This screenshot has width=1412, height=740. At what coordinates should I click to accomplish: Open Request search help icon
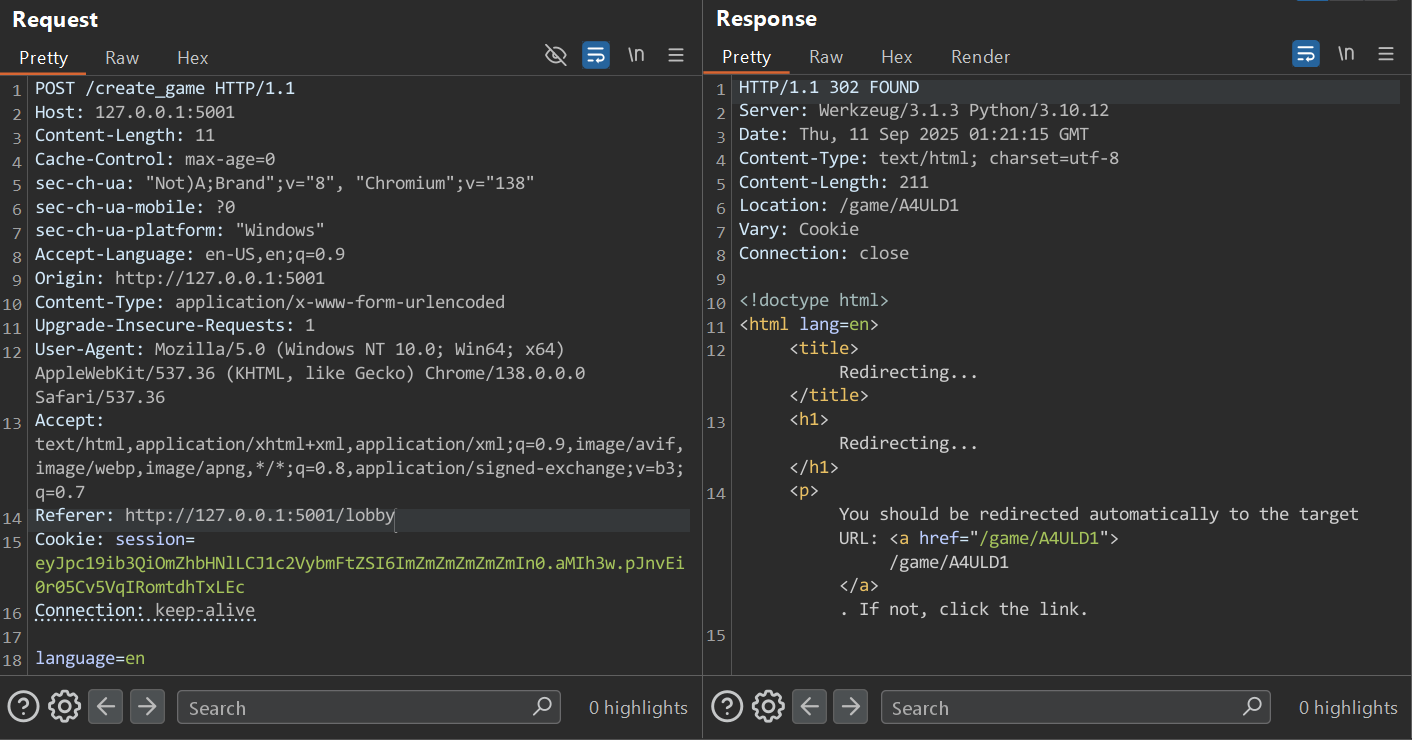24,707
